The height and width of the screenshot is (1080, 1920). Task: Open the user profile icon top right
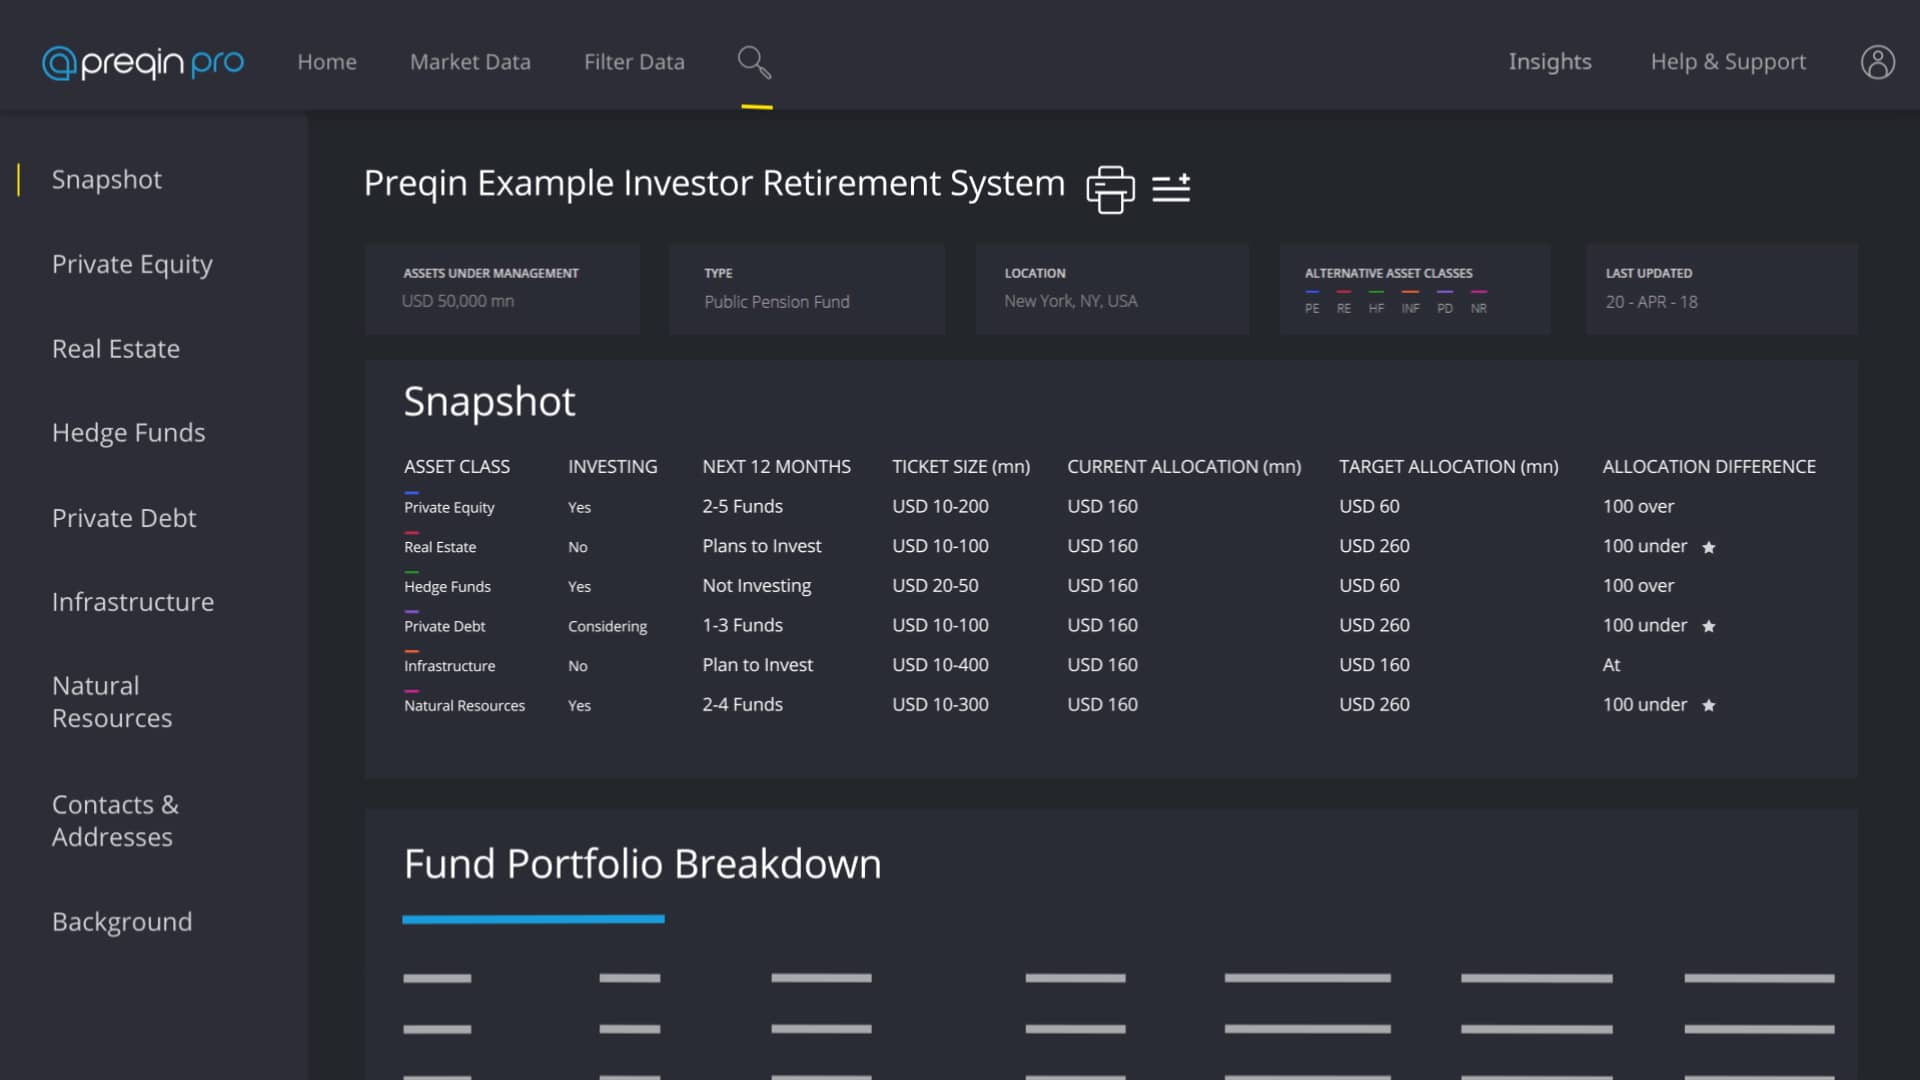[1877, 62]
